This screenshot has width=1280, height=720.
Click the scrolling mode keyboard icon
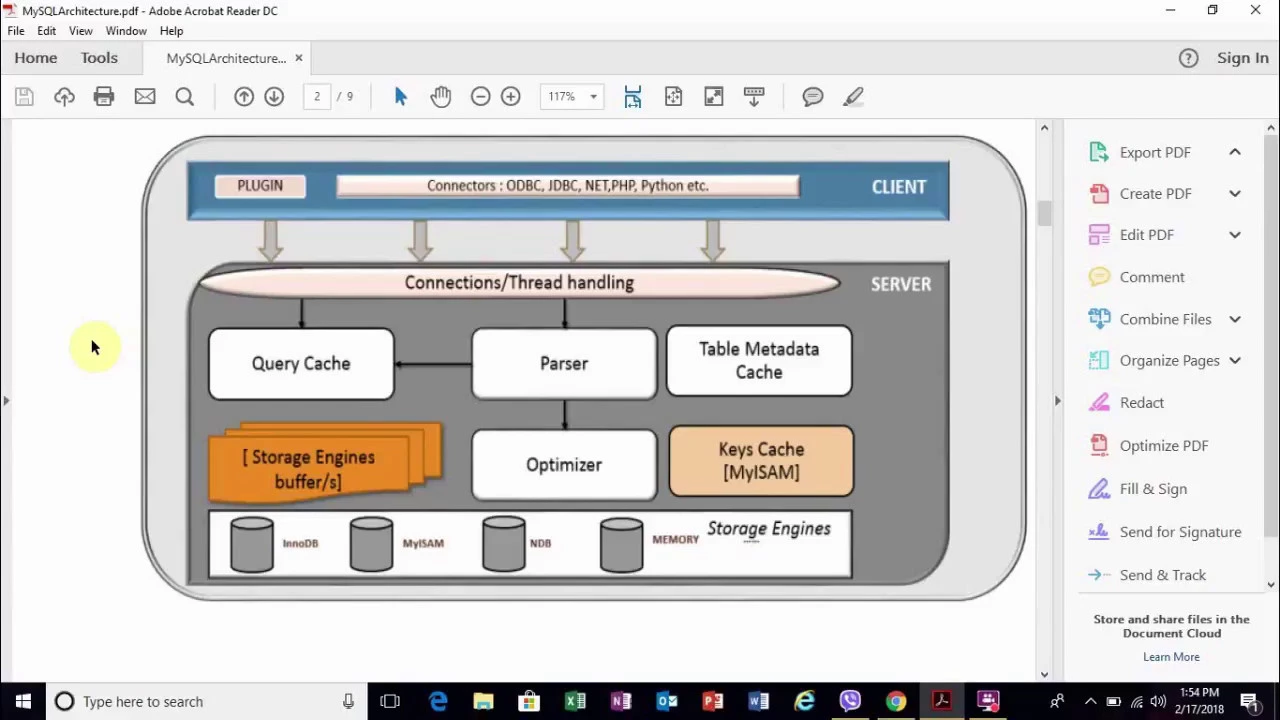click(x=754, y=97)
